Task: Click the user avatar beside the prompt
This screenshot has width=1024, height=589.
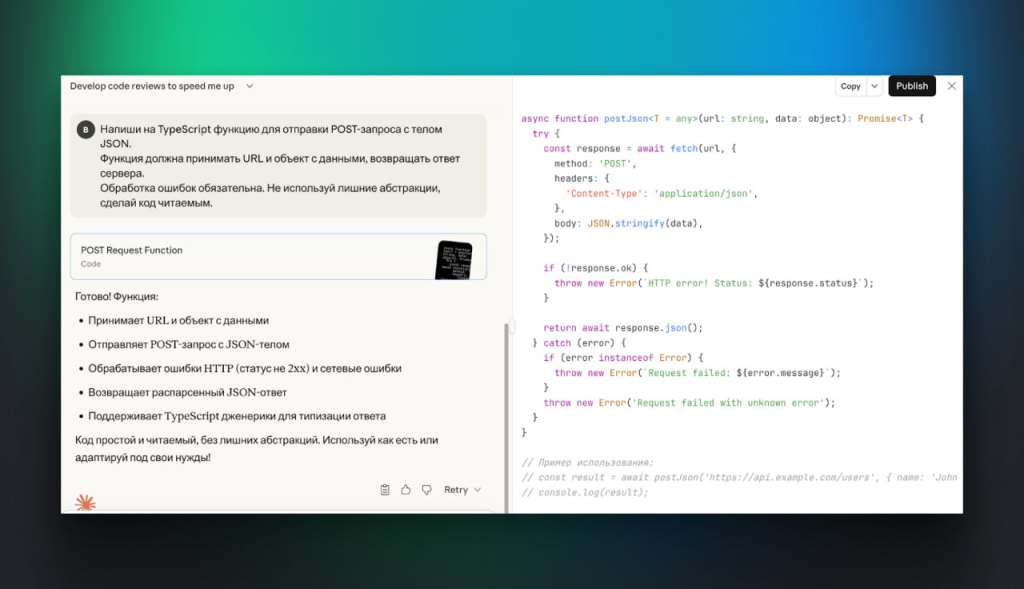Action: 86,130
